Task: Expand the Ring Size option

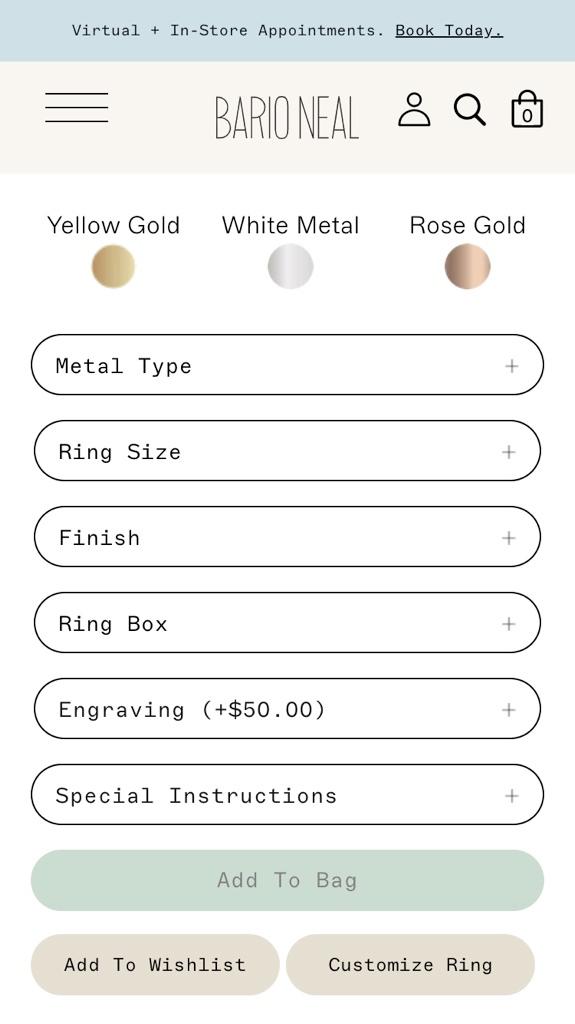Action: pyautogui.click(x=288, y=451)
